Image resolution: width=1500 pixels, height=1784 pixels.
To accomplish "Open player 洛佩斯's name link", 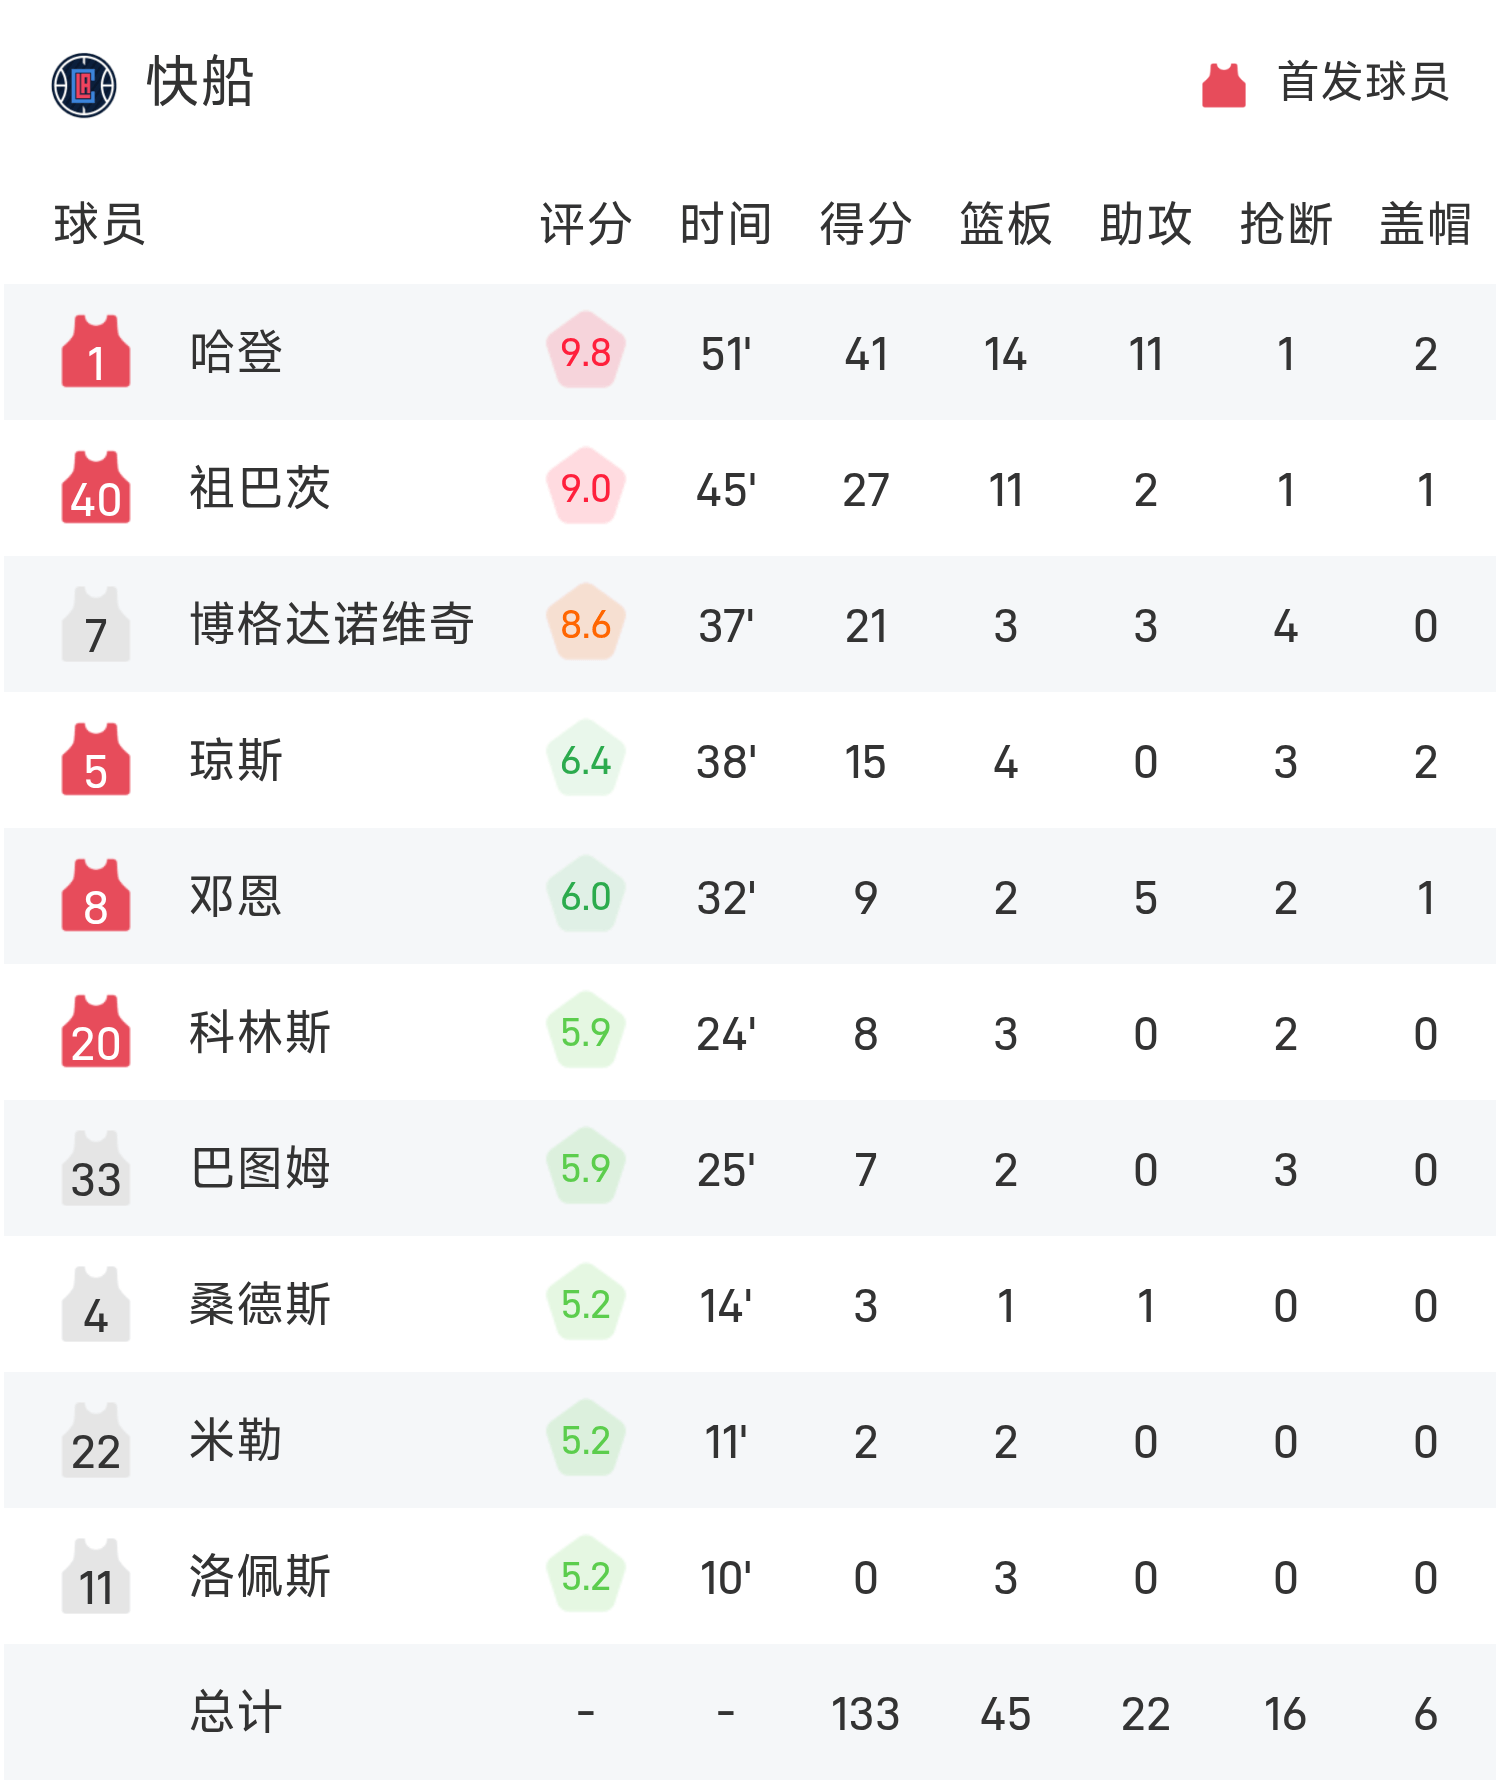I will (260, 1576).
